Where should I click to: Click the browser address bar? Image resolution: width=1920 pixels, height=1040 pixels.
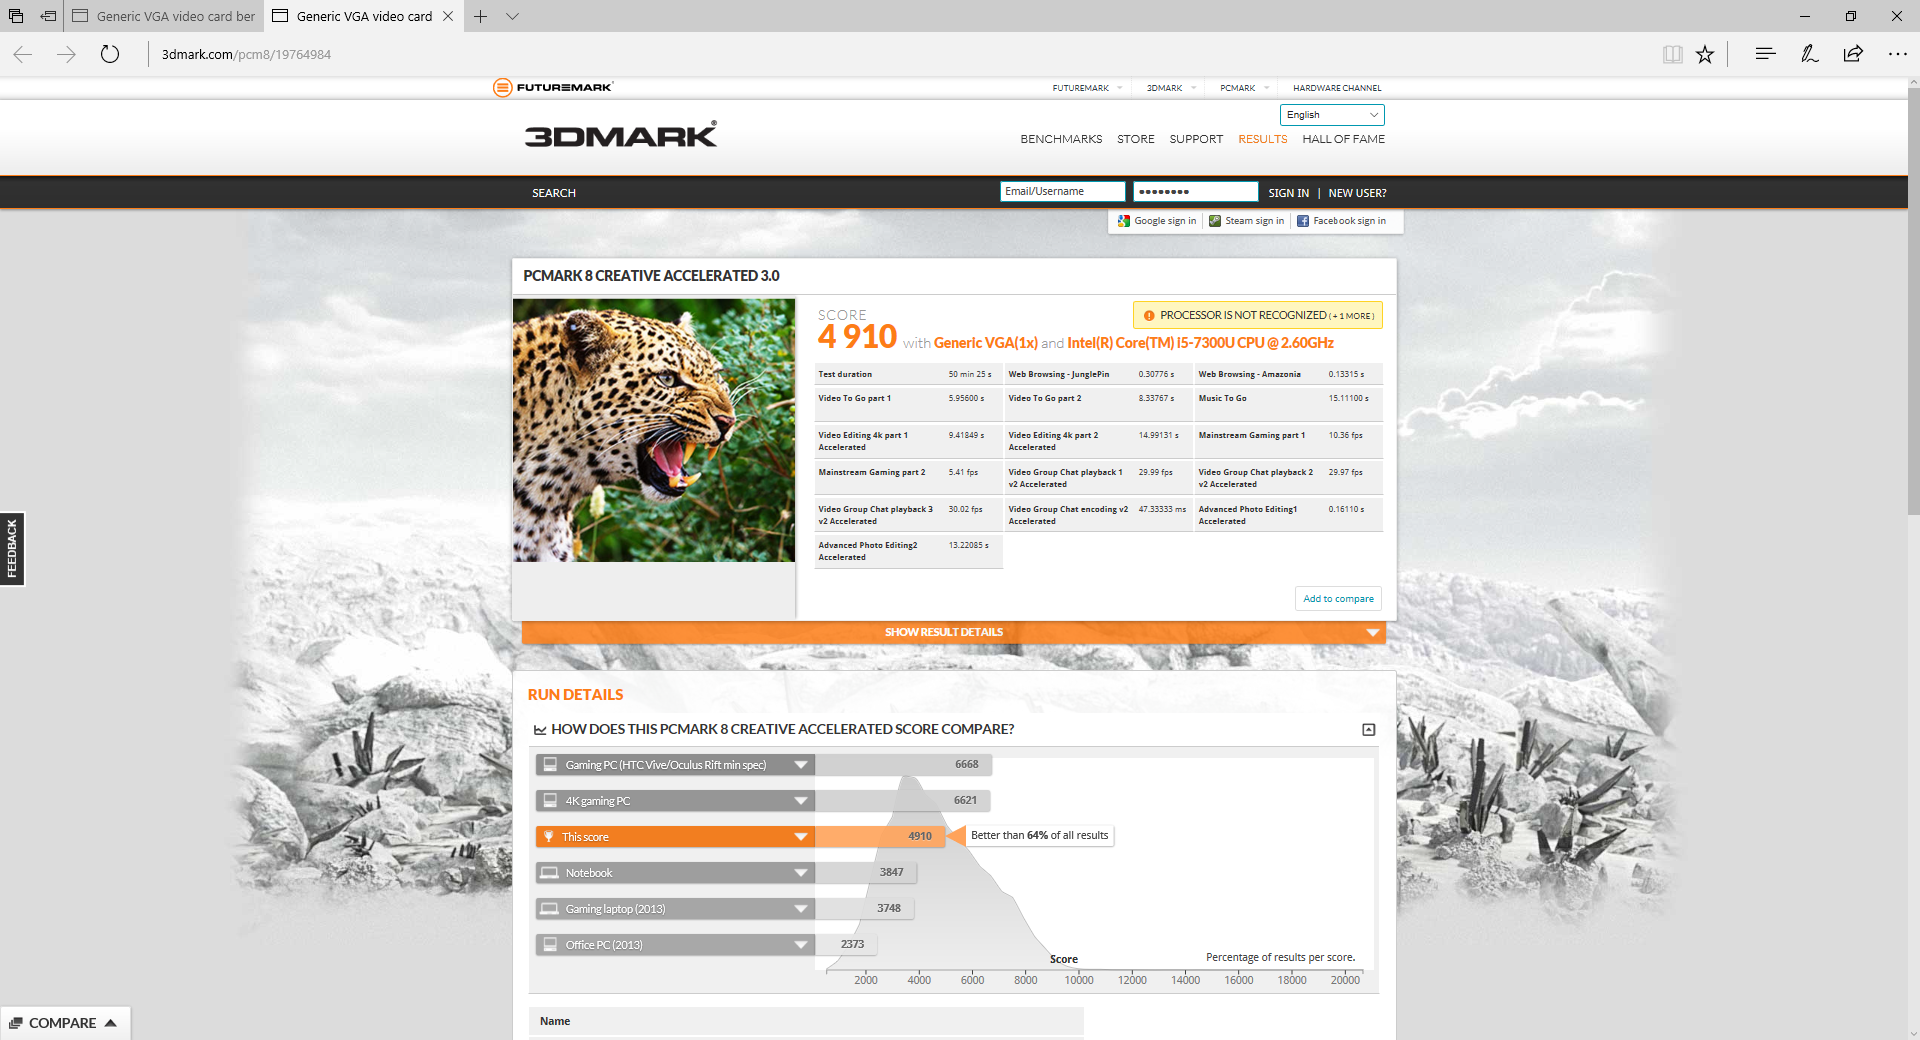[x=900, y=54]
